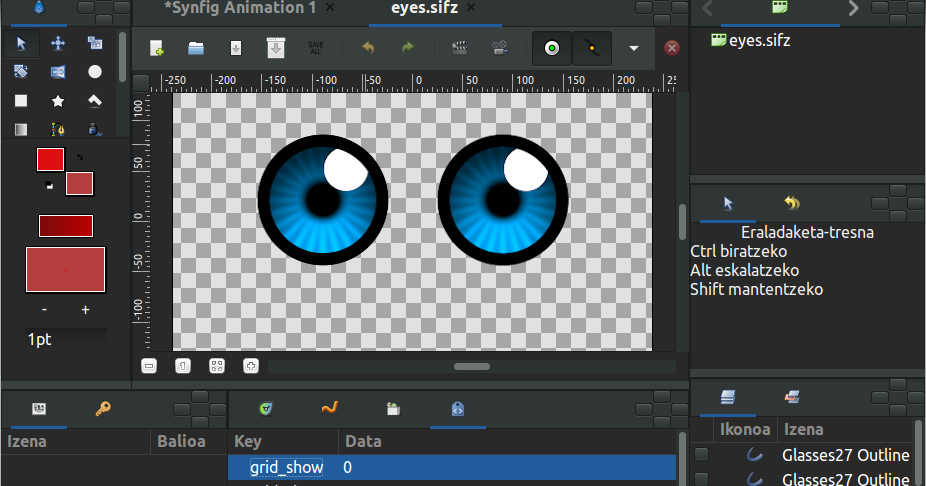Reset colors to black and white
The height and width of the screenshot is (486, 926).
click(50, 186)
